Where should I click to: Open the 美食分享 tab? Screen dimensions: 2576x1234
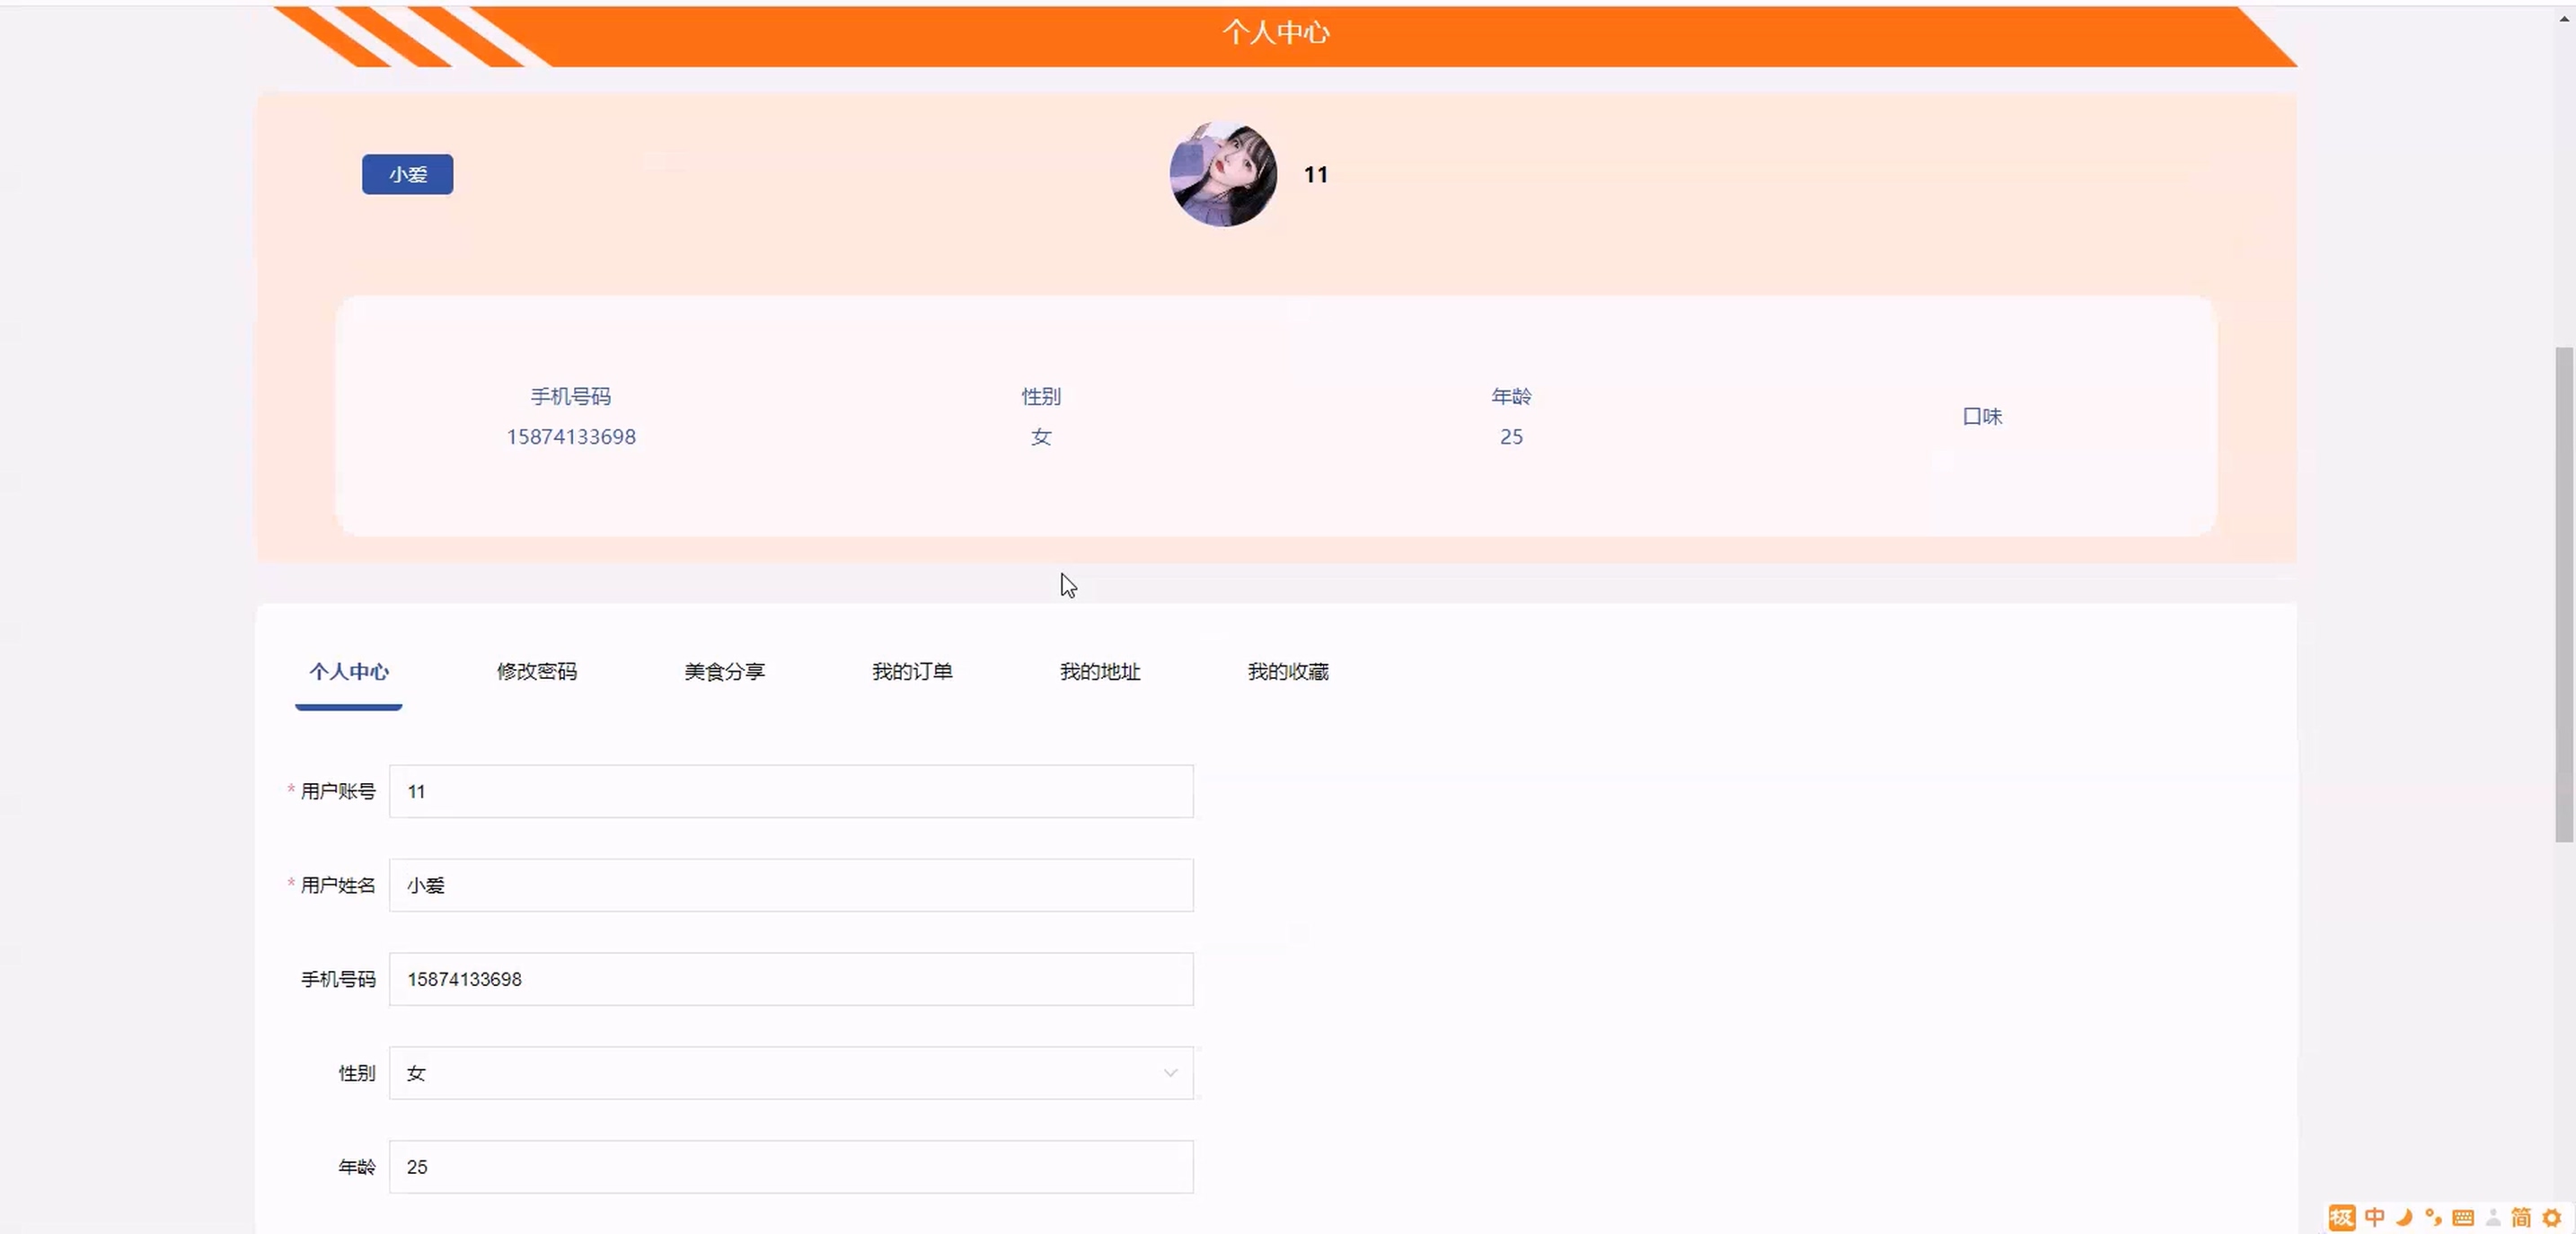coord(725,671)
